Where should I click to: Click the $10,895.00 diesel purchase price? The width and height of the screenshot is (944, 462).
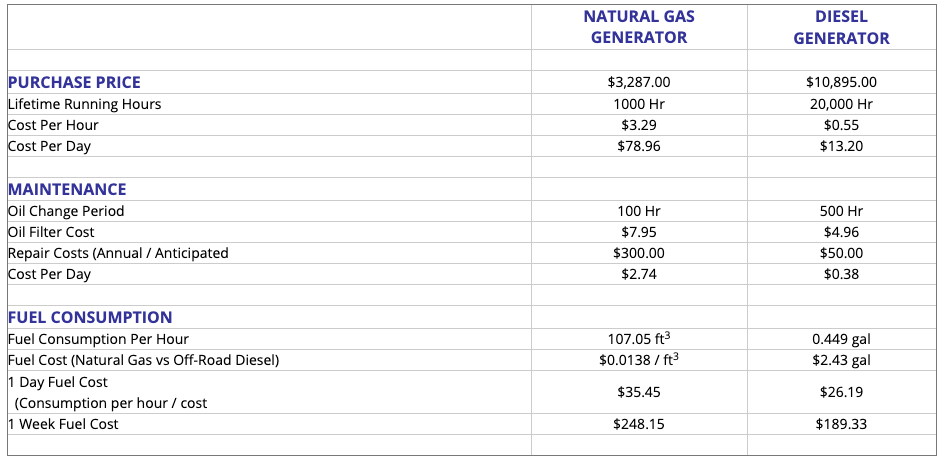point(841,82)
